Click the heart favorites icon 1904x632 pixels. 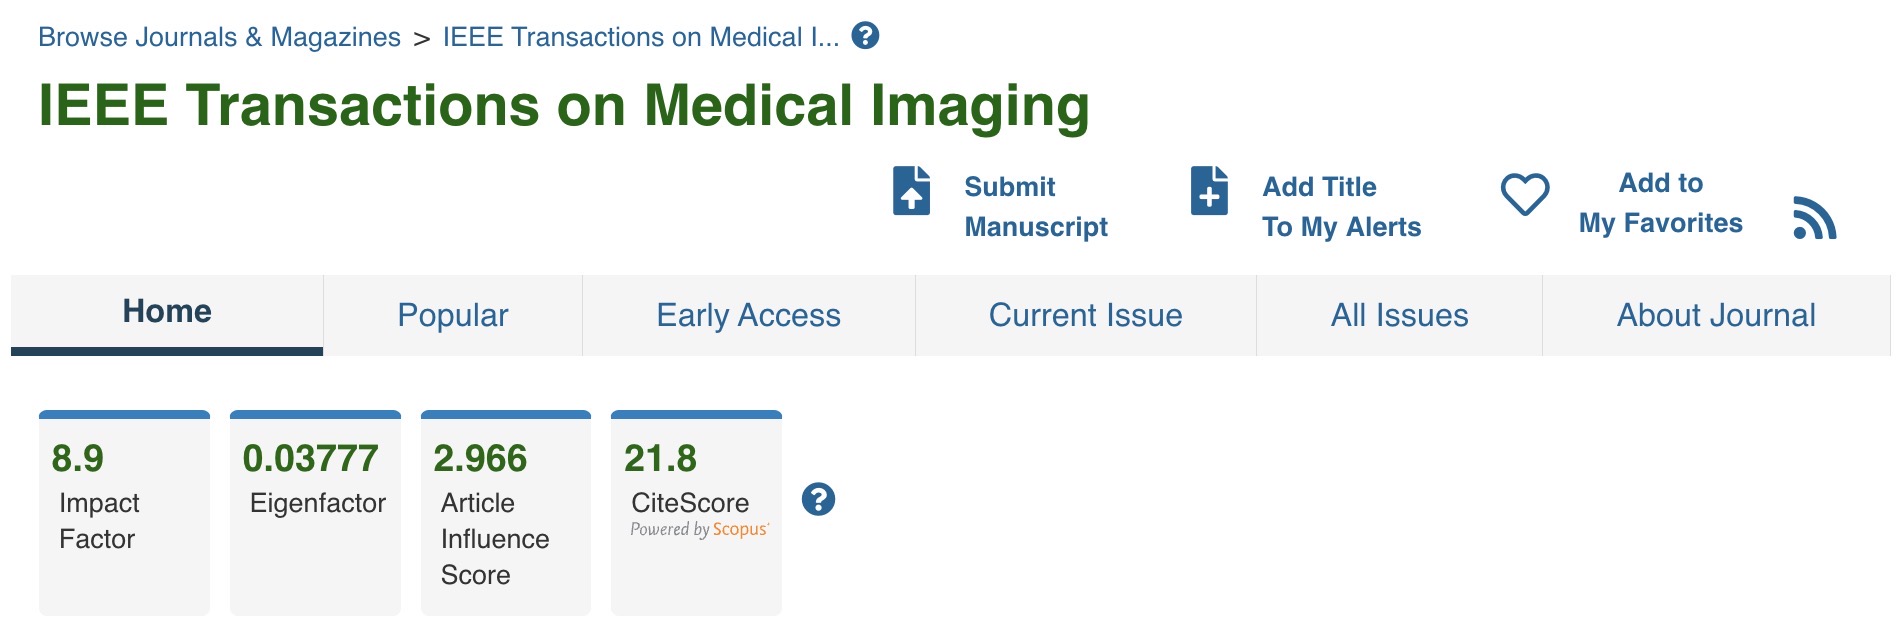click(1525, 194)
